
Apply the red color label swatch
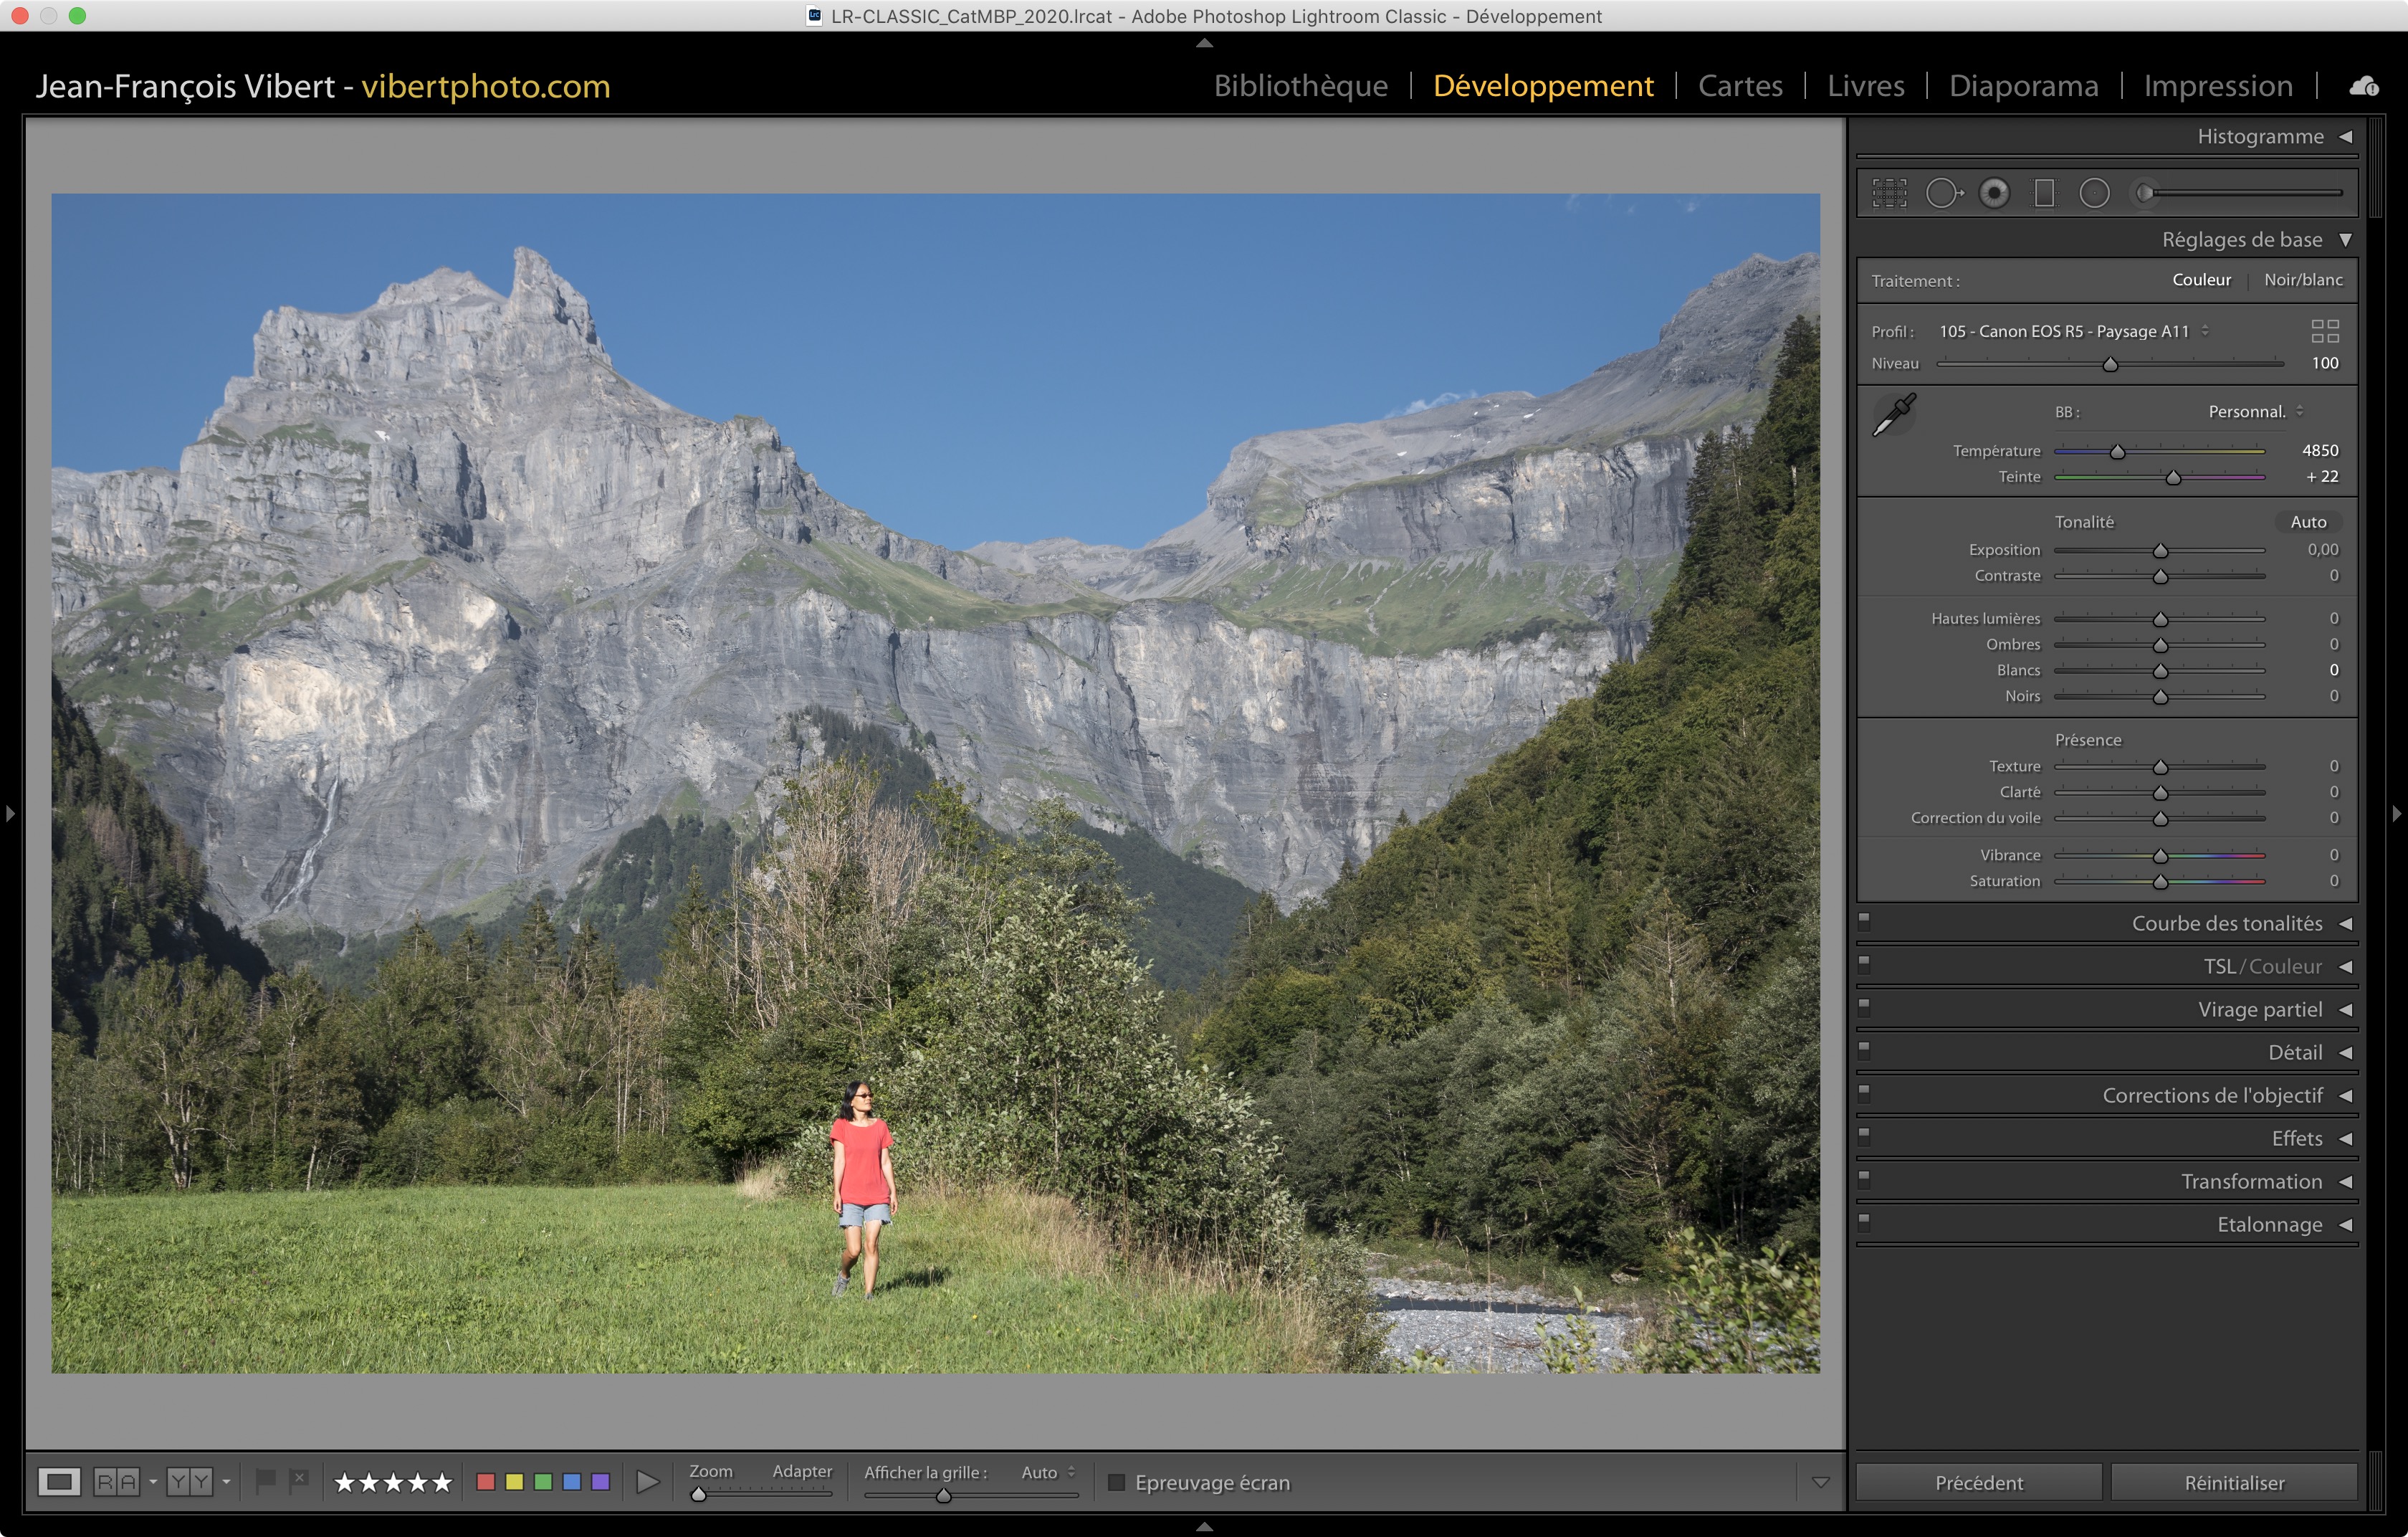tap(486, 1482)
